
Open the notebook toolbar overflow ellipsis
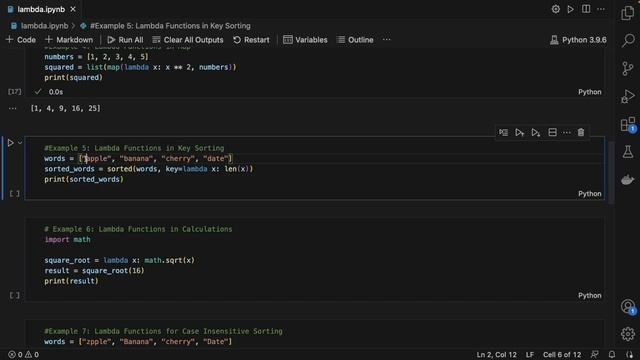[x=387, y=40]
